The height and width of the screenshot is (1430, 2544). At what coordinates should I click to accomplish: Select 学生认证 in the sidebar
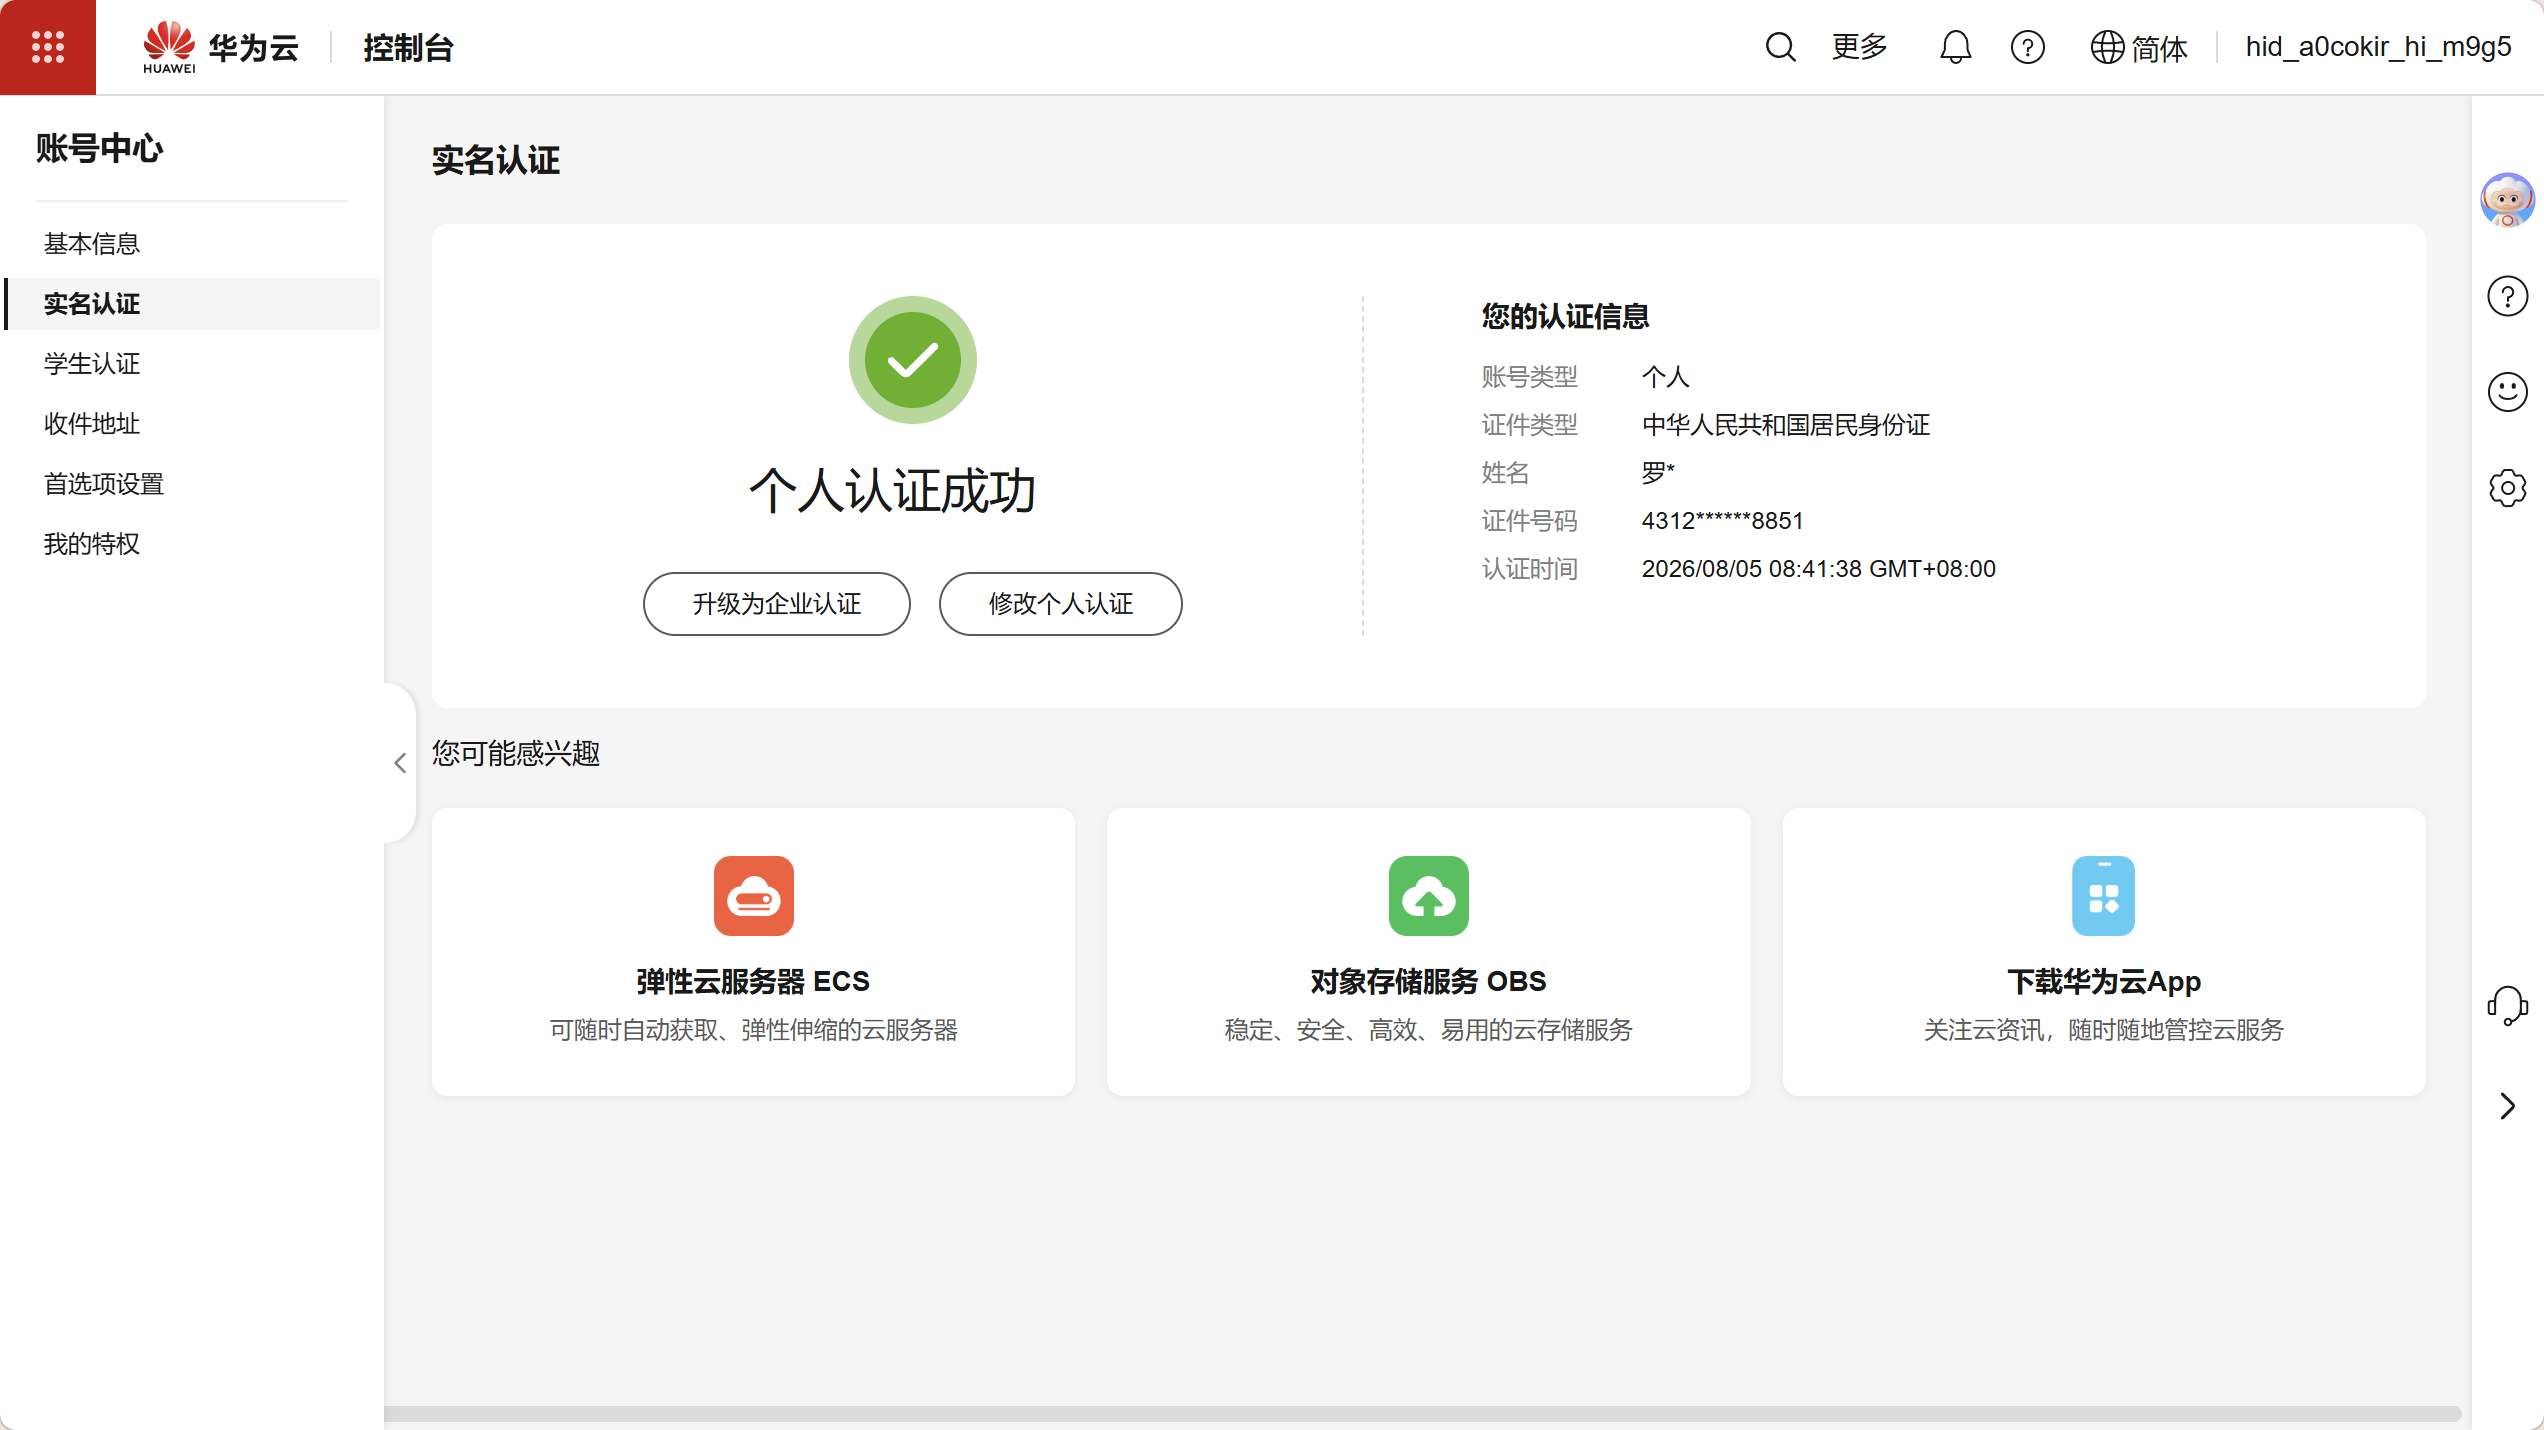(x=92, y=364)
